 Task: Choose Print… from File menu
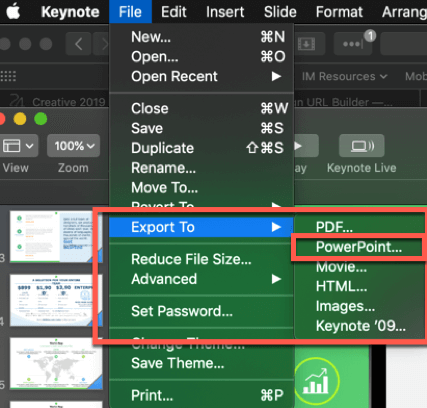pyautogui.click(x=201, y=395)
